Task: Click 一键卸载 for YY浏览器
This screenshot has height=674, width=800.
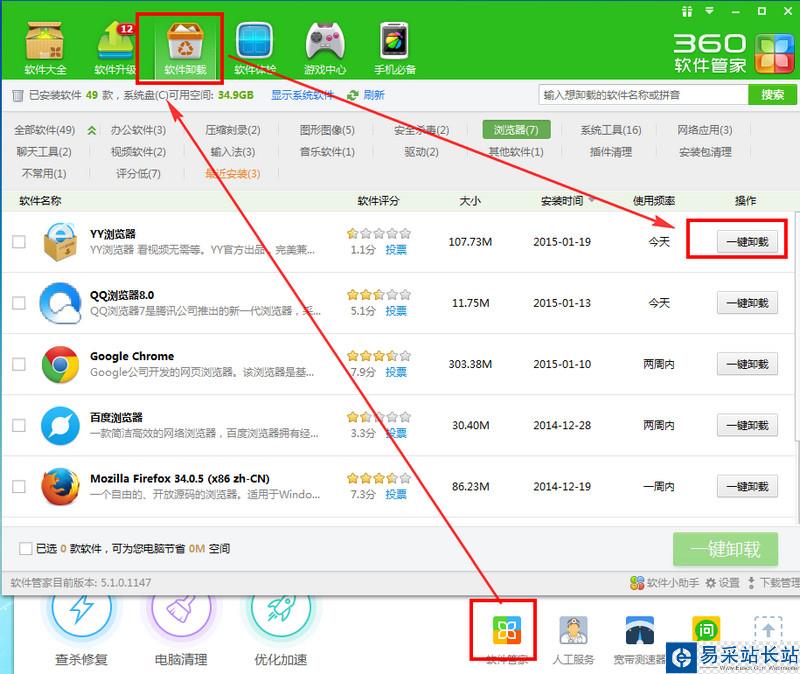Action: coord(747,242)
